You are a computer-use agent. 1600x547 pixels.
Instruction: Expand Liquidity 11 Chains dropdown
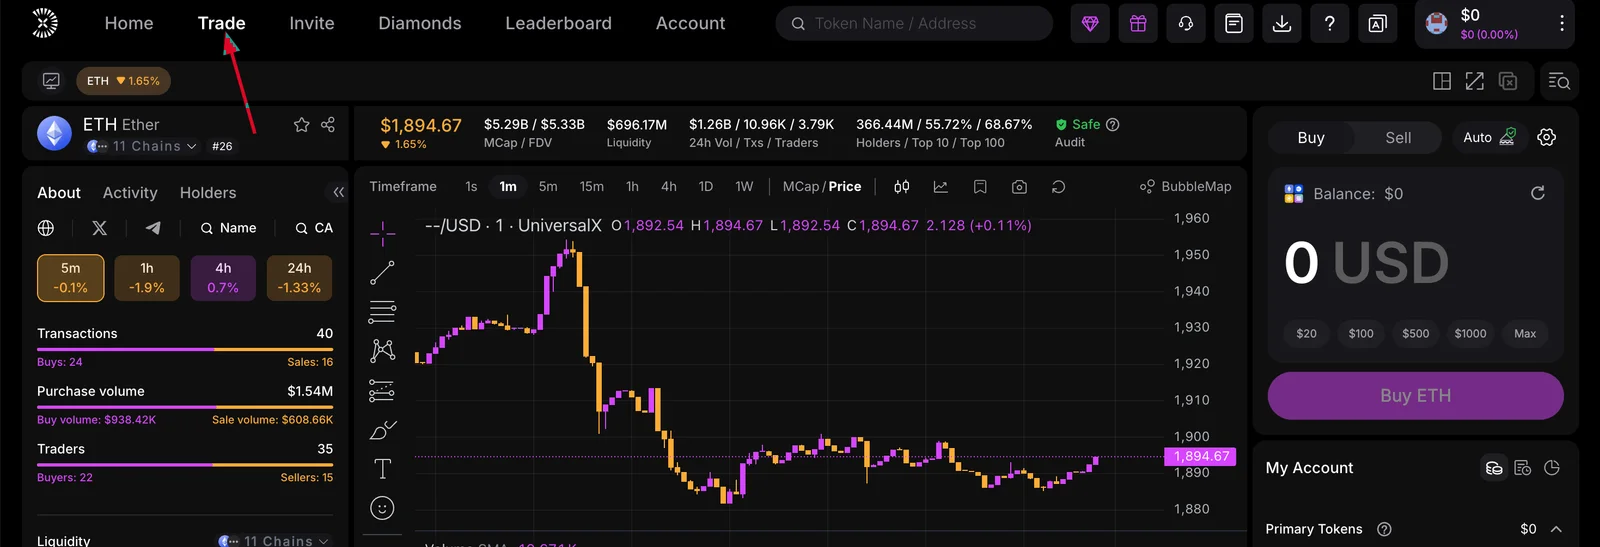[274, 541]
